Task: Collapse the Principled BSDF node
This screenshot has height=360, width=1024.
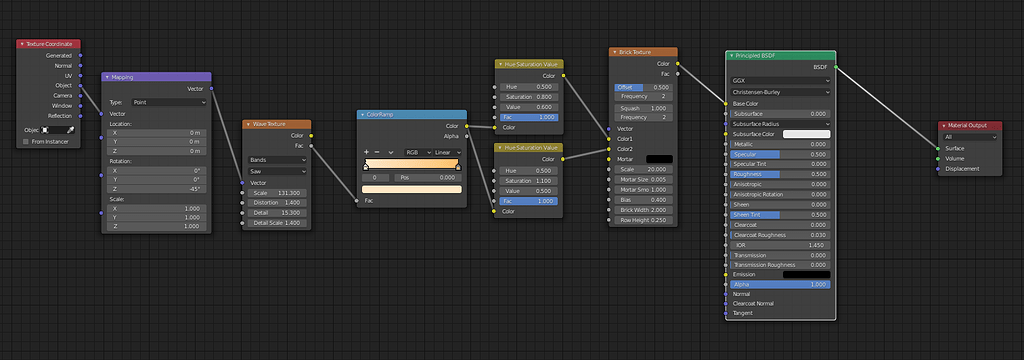Action: [731, 56]
